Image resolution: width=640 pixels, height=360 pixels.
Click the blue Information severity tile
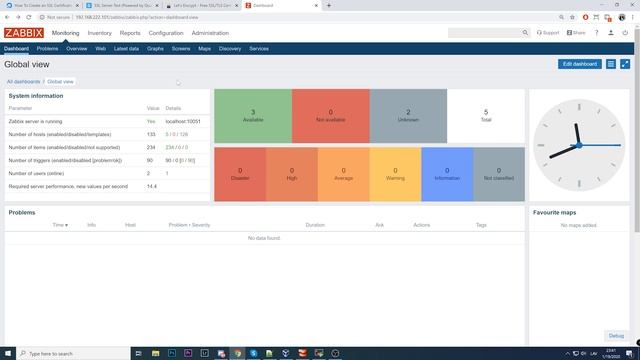[x=447, y=174]
